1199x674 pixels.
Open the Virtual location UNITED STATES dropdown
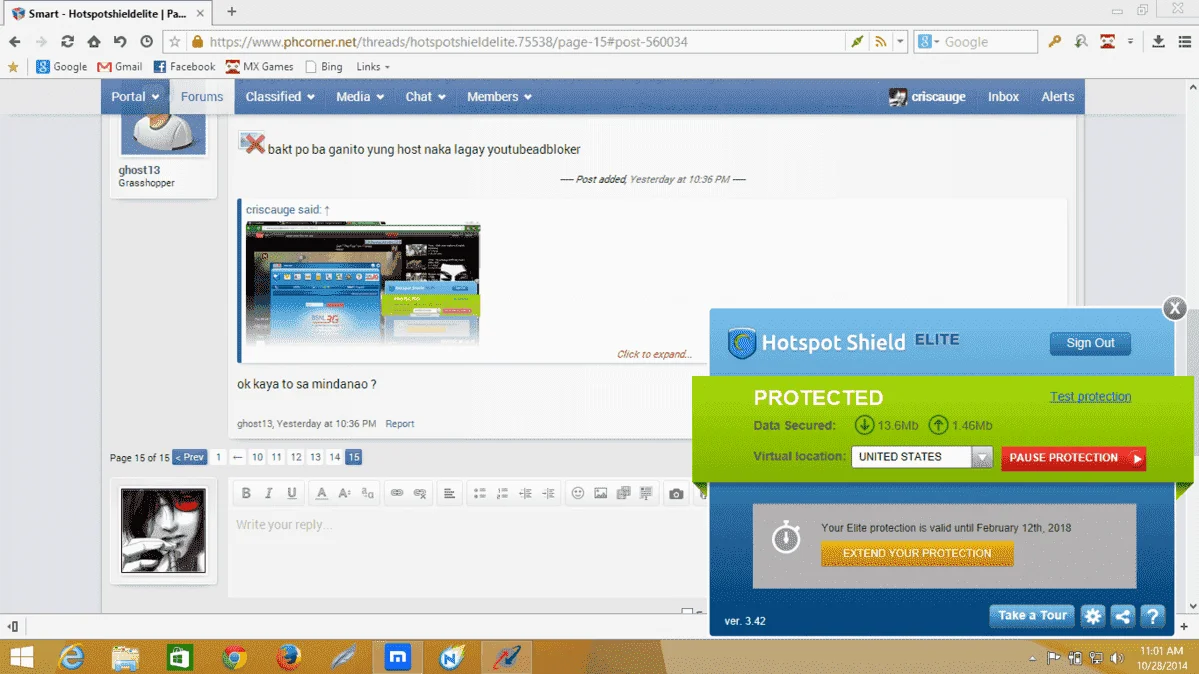point(921,457)
